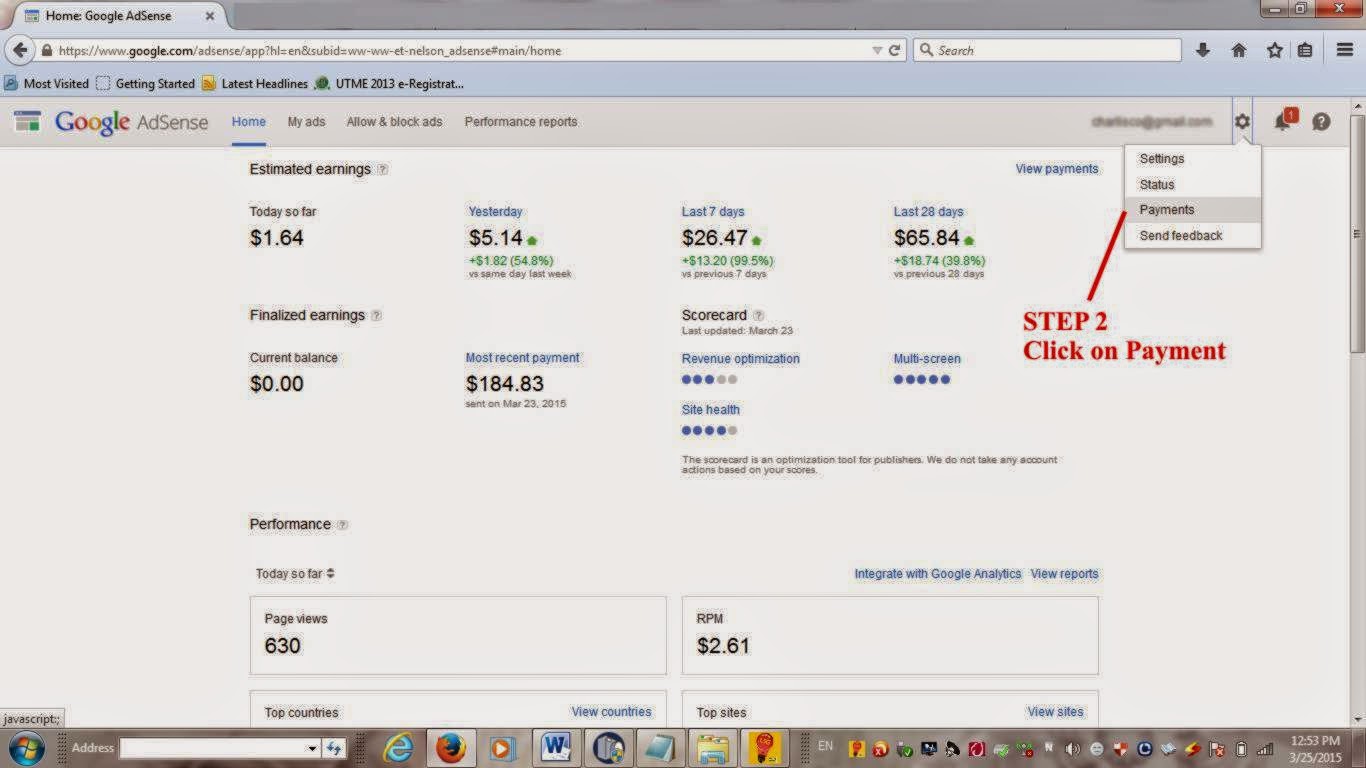This screenshot has height=768, width=1366.
Task: Open the AdSense notifications bell
Action: [1282, 121]
